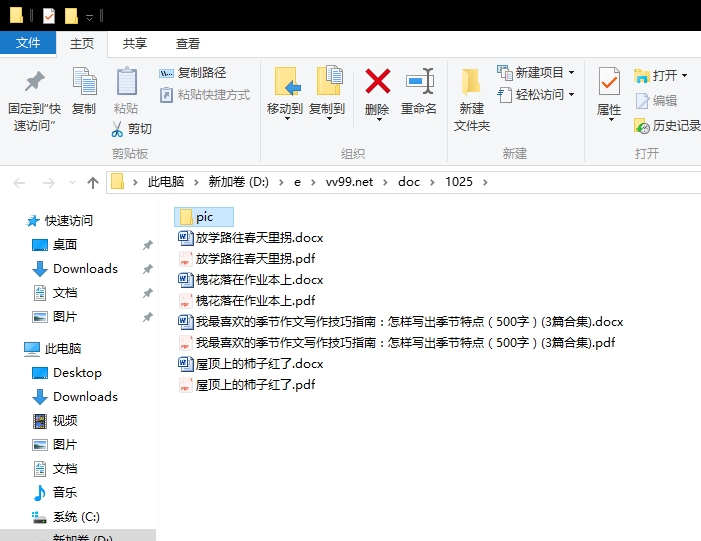
Task: Switch to the View (查看) tab
Action: coord(188,44)
